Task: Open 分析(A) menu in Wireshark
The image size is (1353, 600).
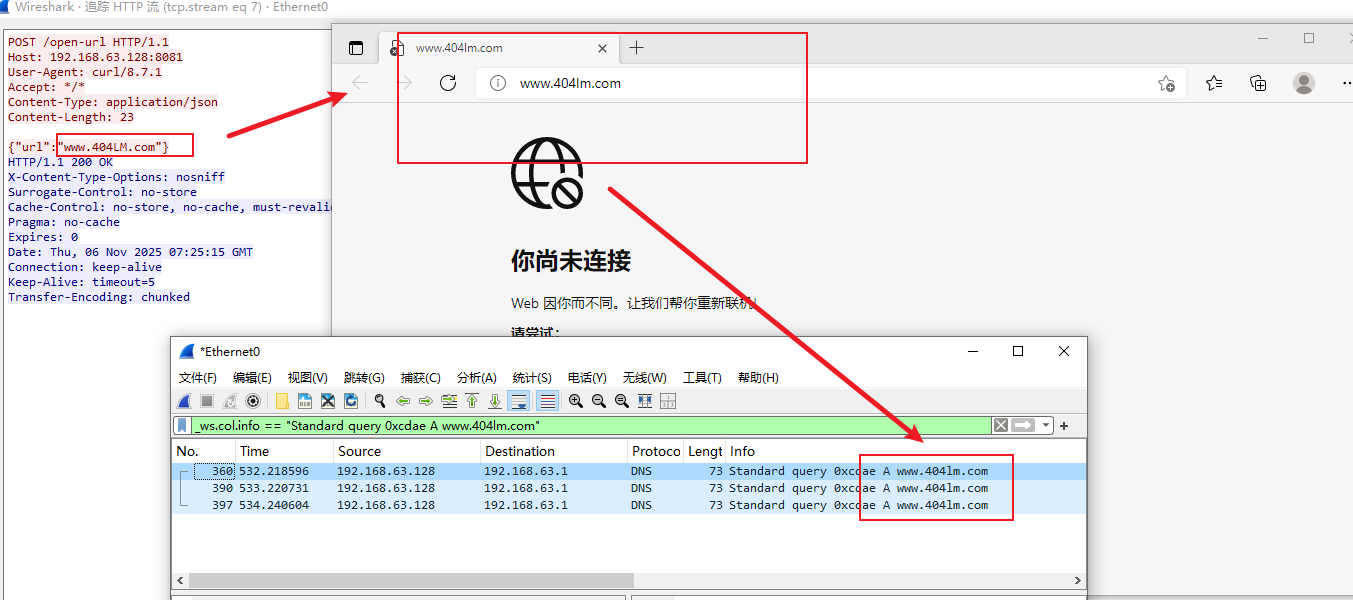Action: tap(477, 377)
